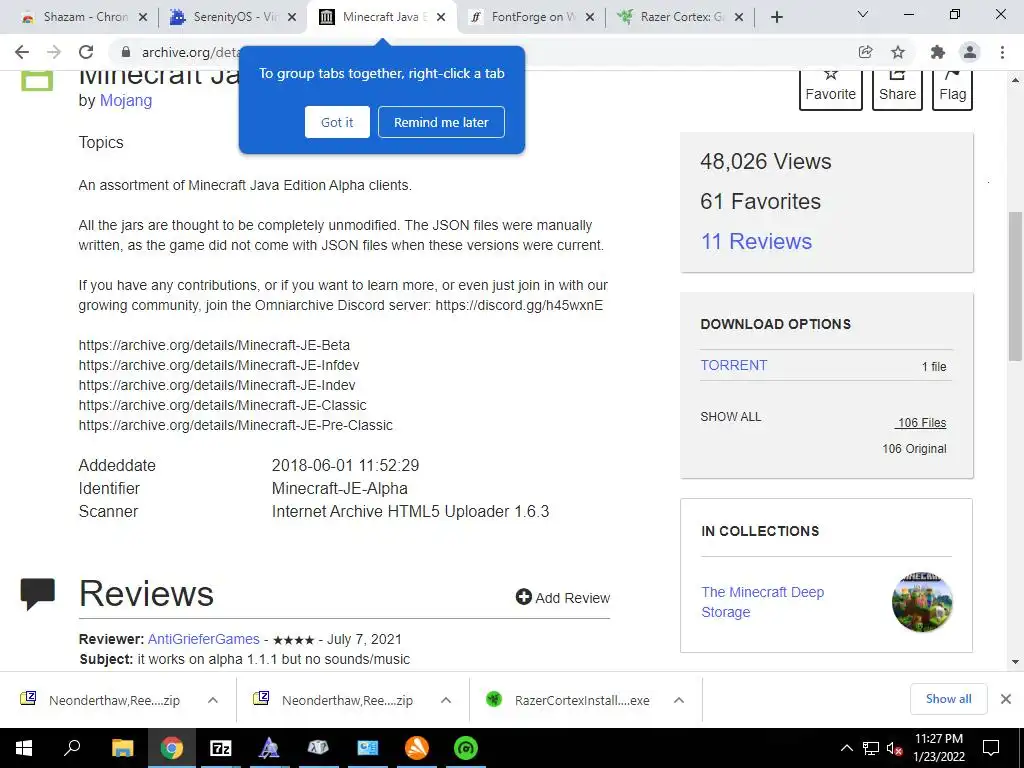This screenshot has height=768, width=1024.
Task: Click the Minecraft-JE-Indev URL text
Action: point(217,385)
